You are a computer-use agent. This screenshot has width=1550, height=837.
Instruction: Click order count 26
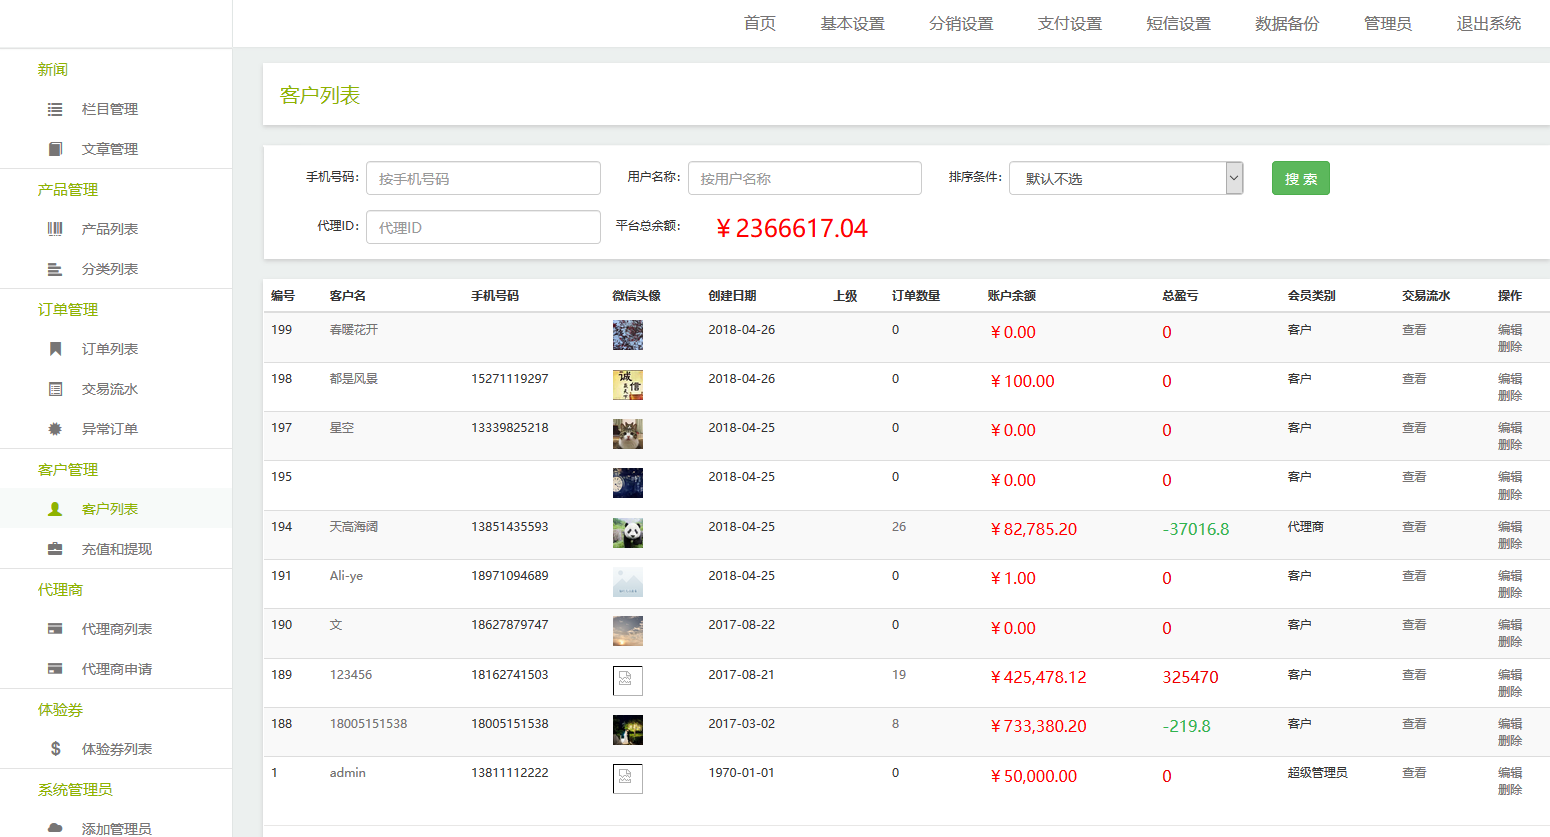pyautogui.click(x=899, y=527)
